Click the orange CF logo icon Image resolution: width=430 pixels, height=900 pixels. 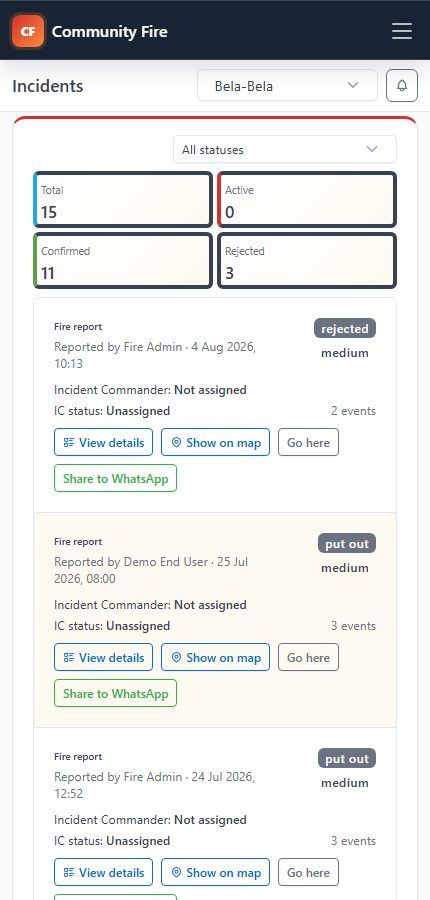tap(28, 31)
